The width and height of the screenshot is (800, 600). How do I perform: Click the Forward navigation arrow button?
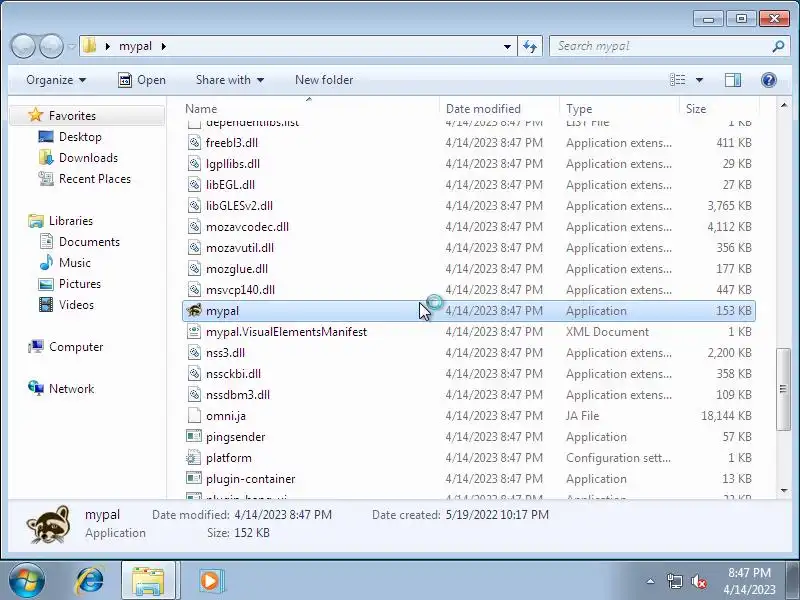pyautogui.click(x=51, y=46)
